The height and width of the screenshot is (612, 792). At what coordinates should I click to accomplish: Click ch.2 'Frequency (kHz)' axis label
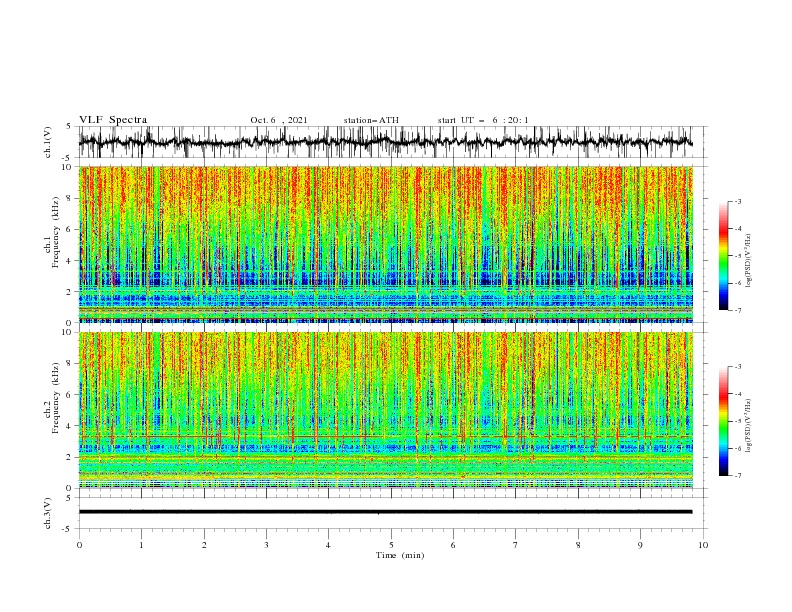[55, 398]
